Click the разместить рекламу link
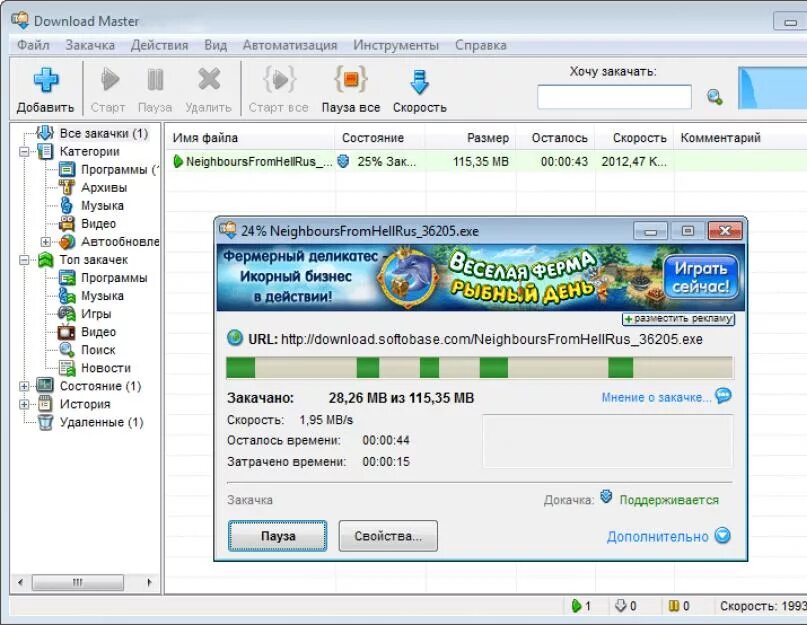The height and width of the screenshot is (625, 807). pyautogui.click(x=678, y=319)
